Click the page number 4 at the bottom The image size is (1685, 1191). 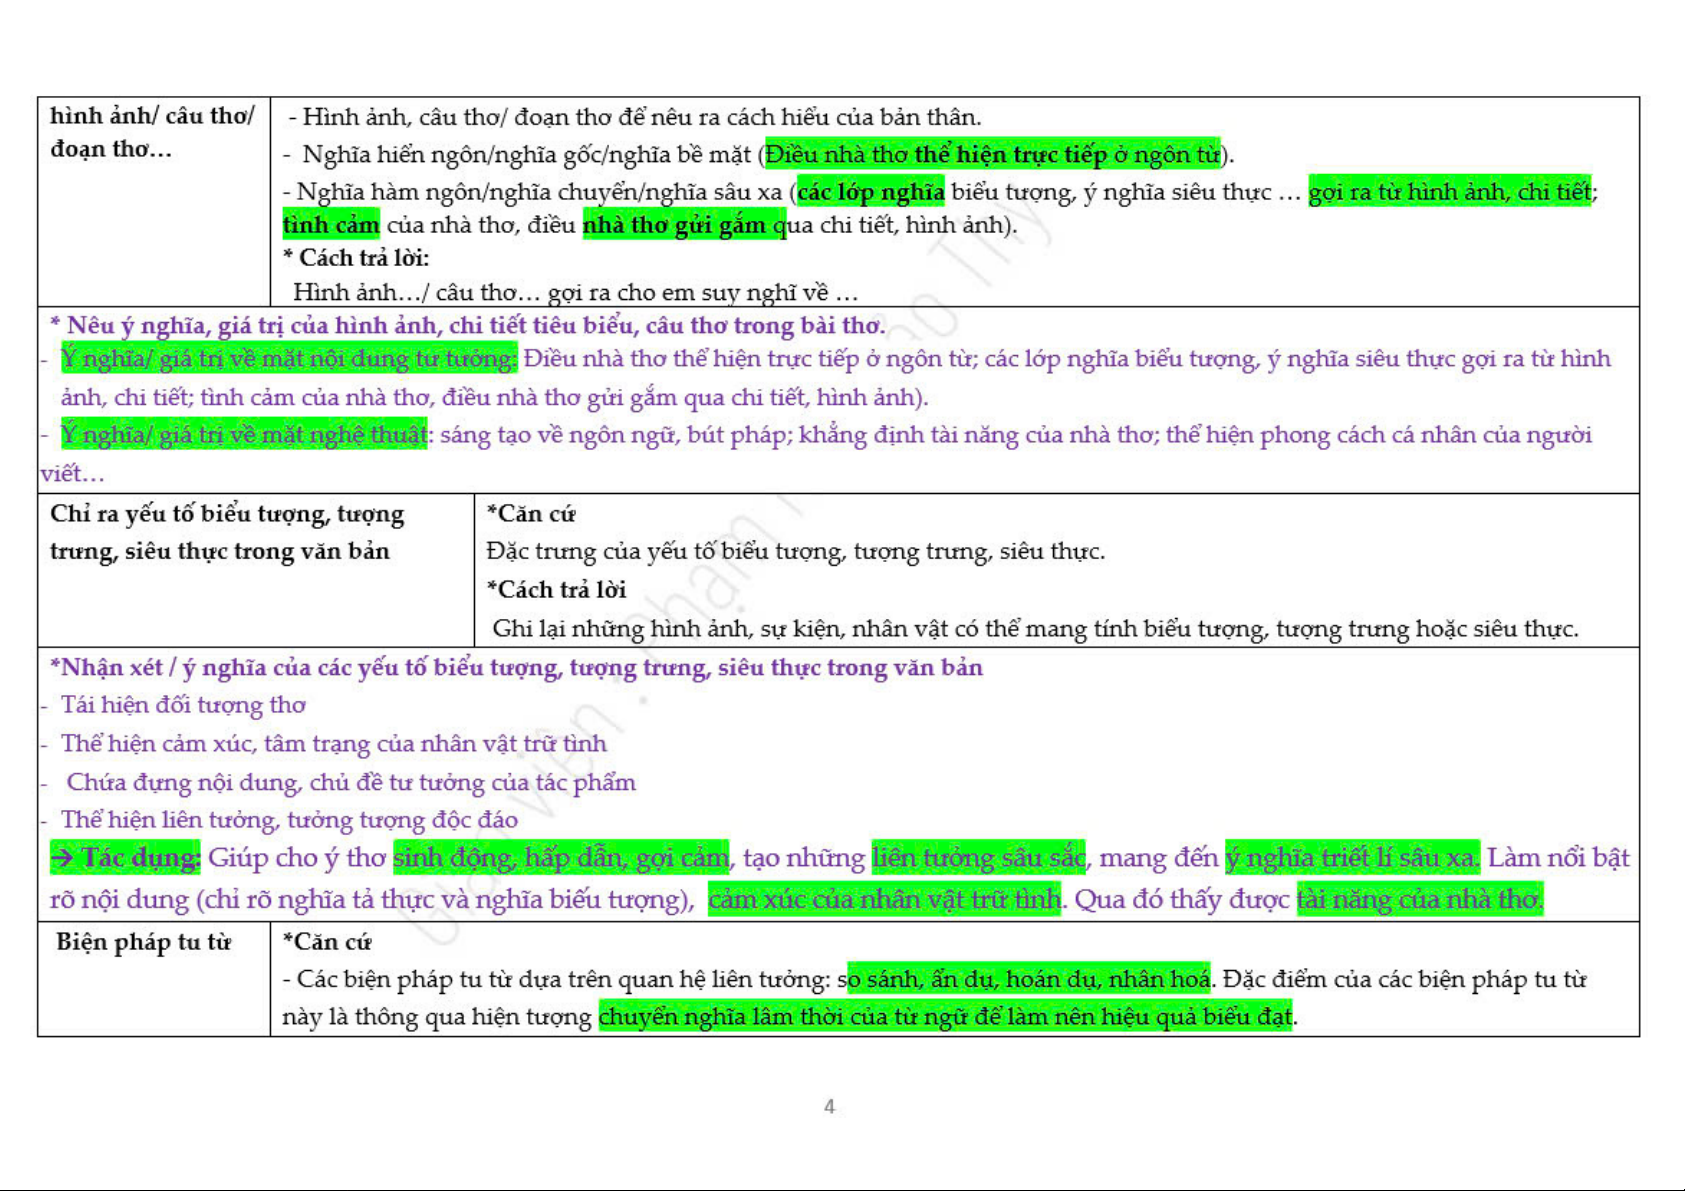point(829,1106)
